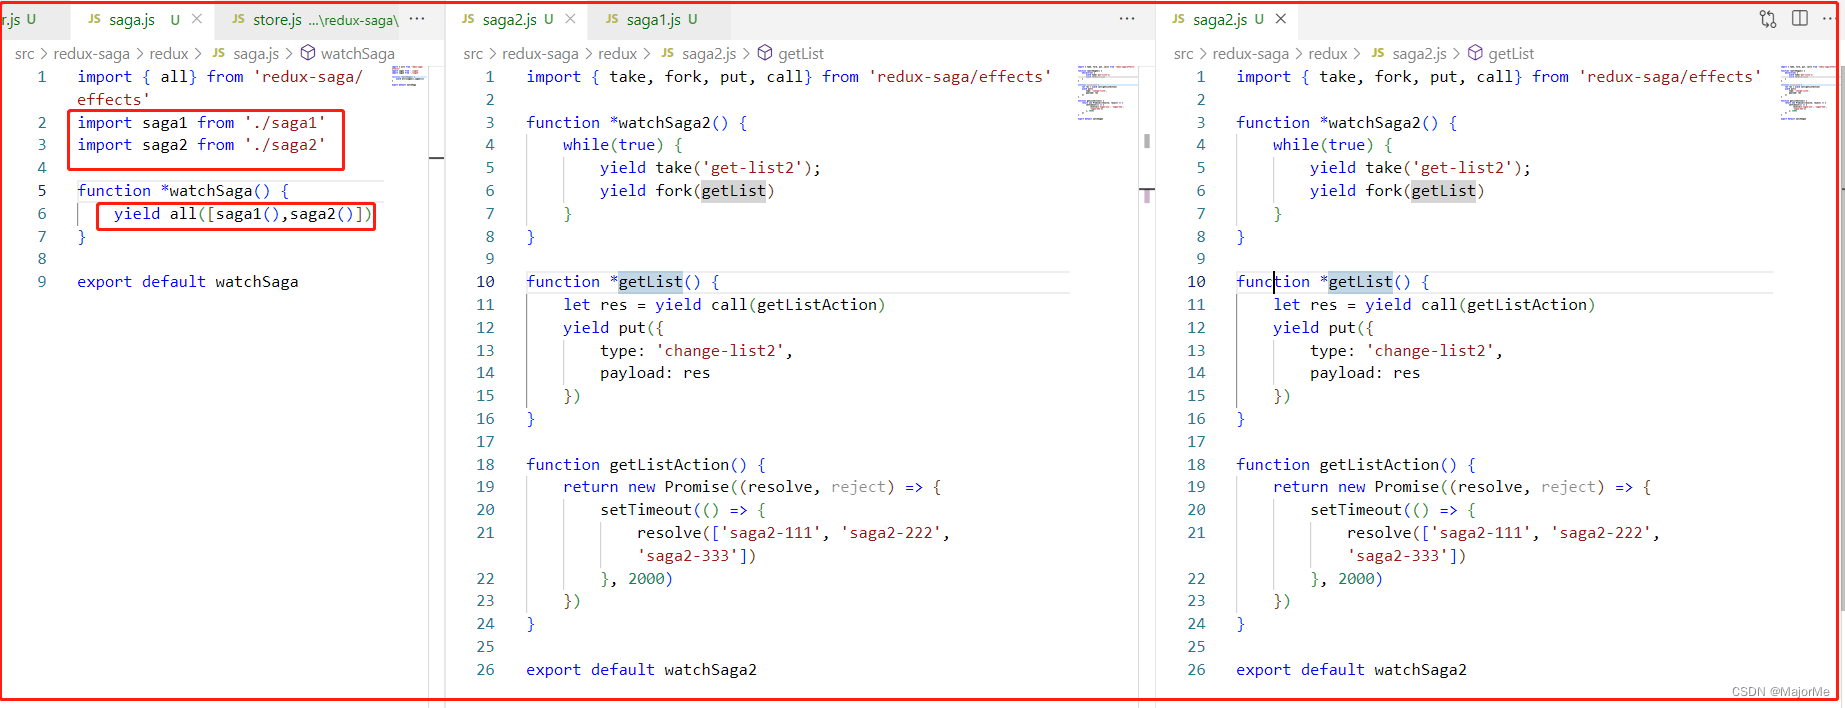Viewport: 1845px width, 708px height.
Task: Click 'src' breadcrumb in left editor
Action: [x=25, y=54]
